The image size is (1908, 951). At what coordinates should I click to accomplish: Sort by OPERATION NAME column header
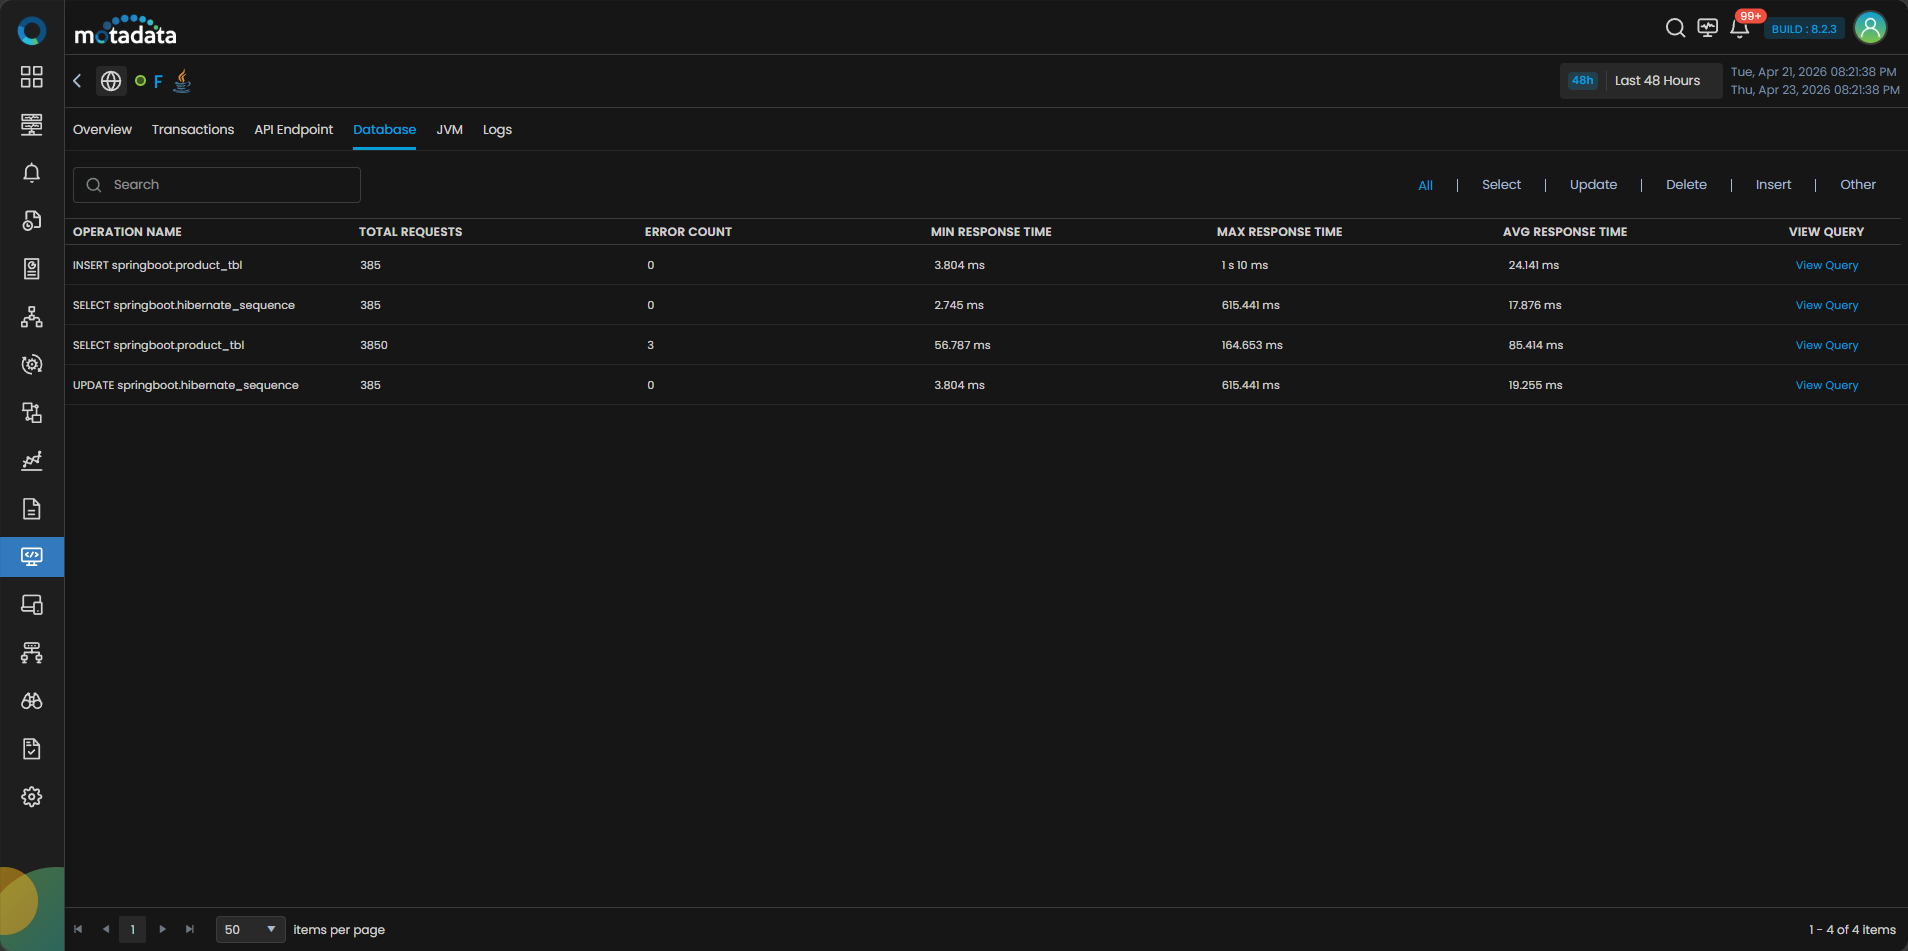[127, 232]
